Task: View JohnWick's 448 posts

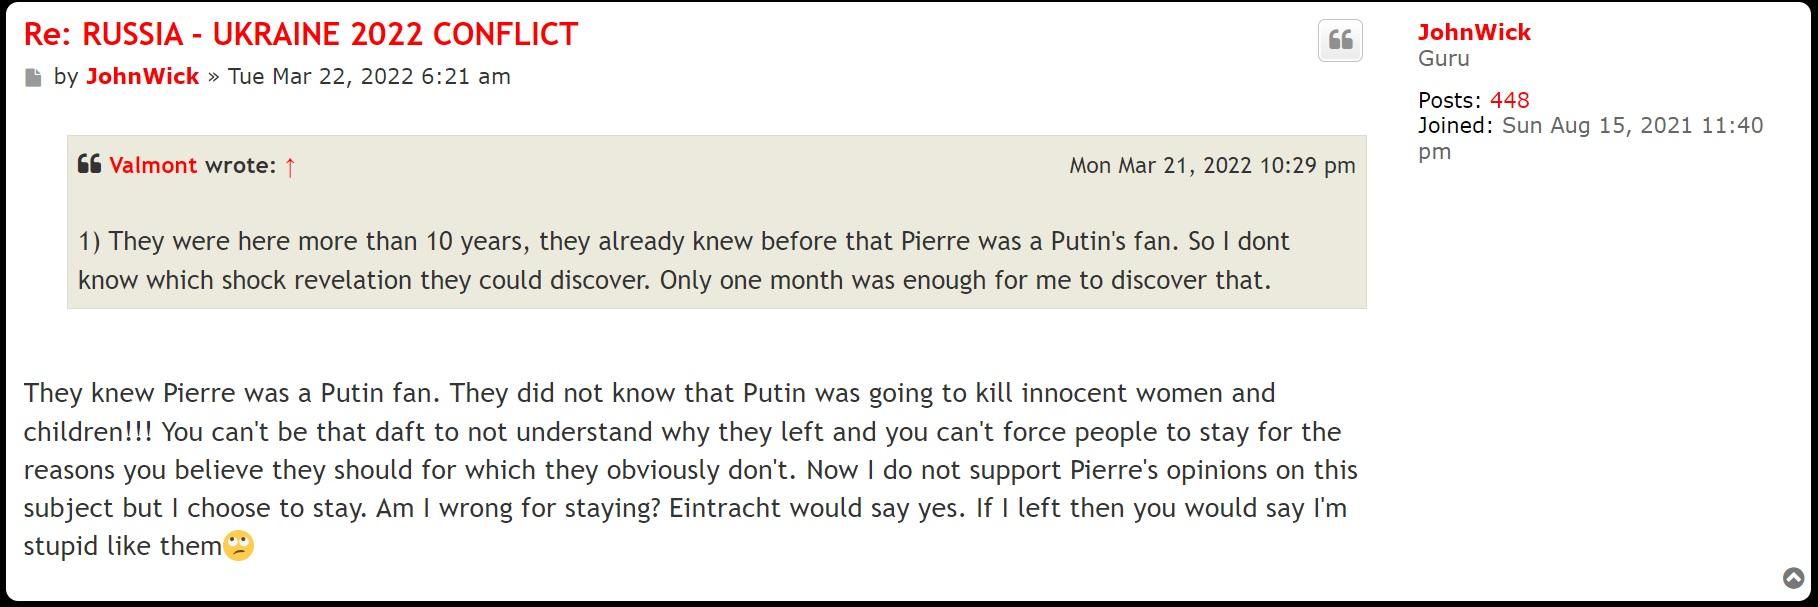Action: point(1509,100)
